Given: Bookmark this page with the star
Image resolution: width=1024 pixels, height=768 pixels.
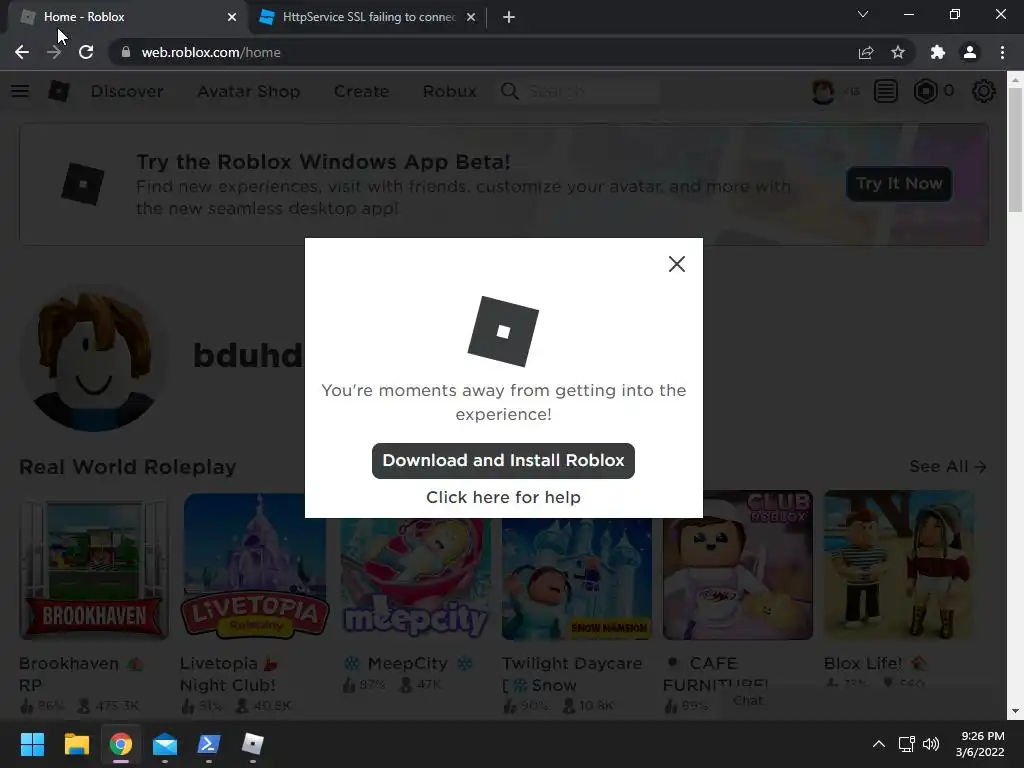Looking at the screenshot, I should (898, 52).
